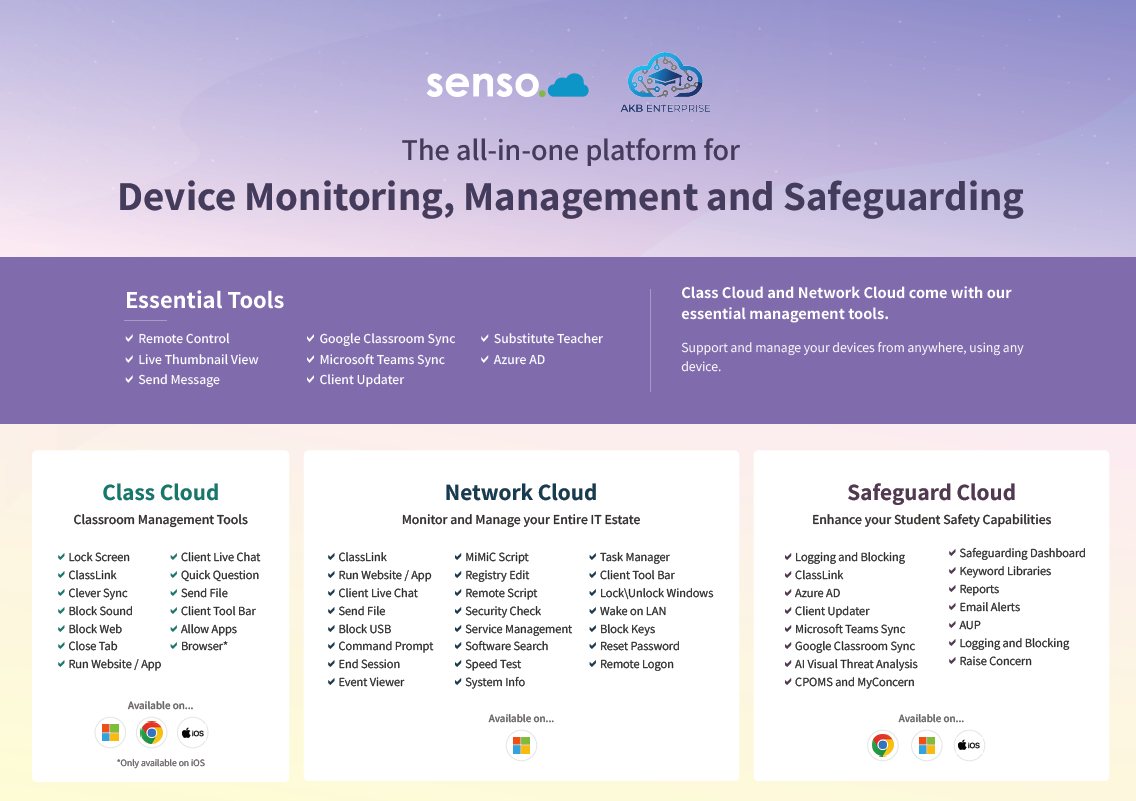Screen dimensions: 1136x801
Task: Click 'Lock\Unlock Windows' item
Action: (656, 593)
